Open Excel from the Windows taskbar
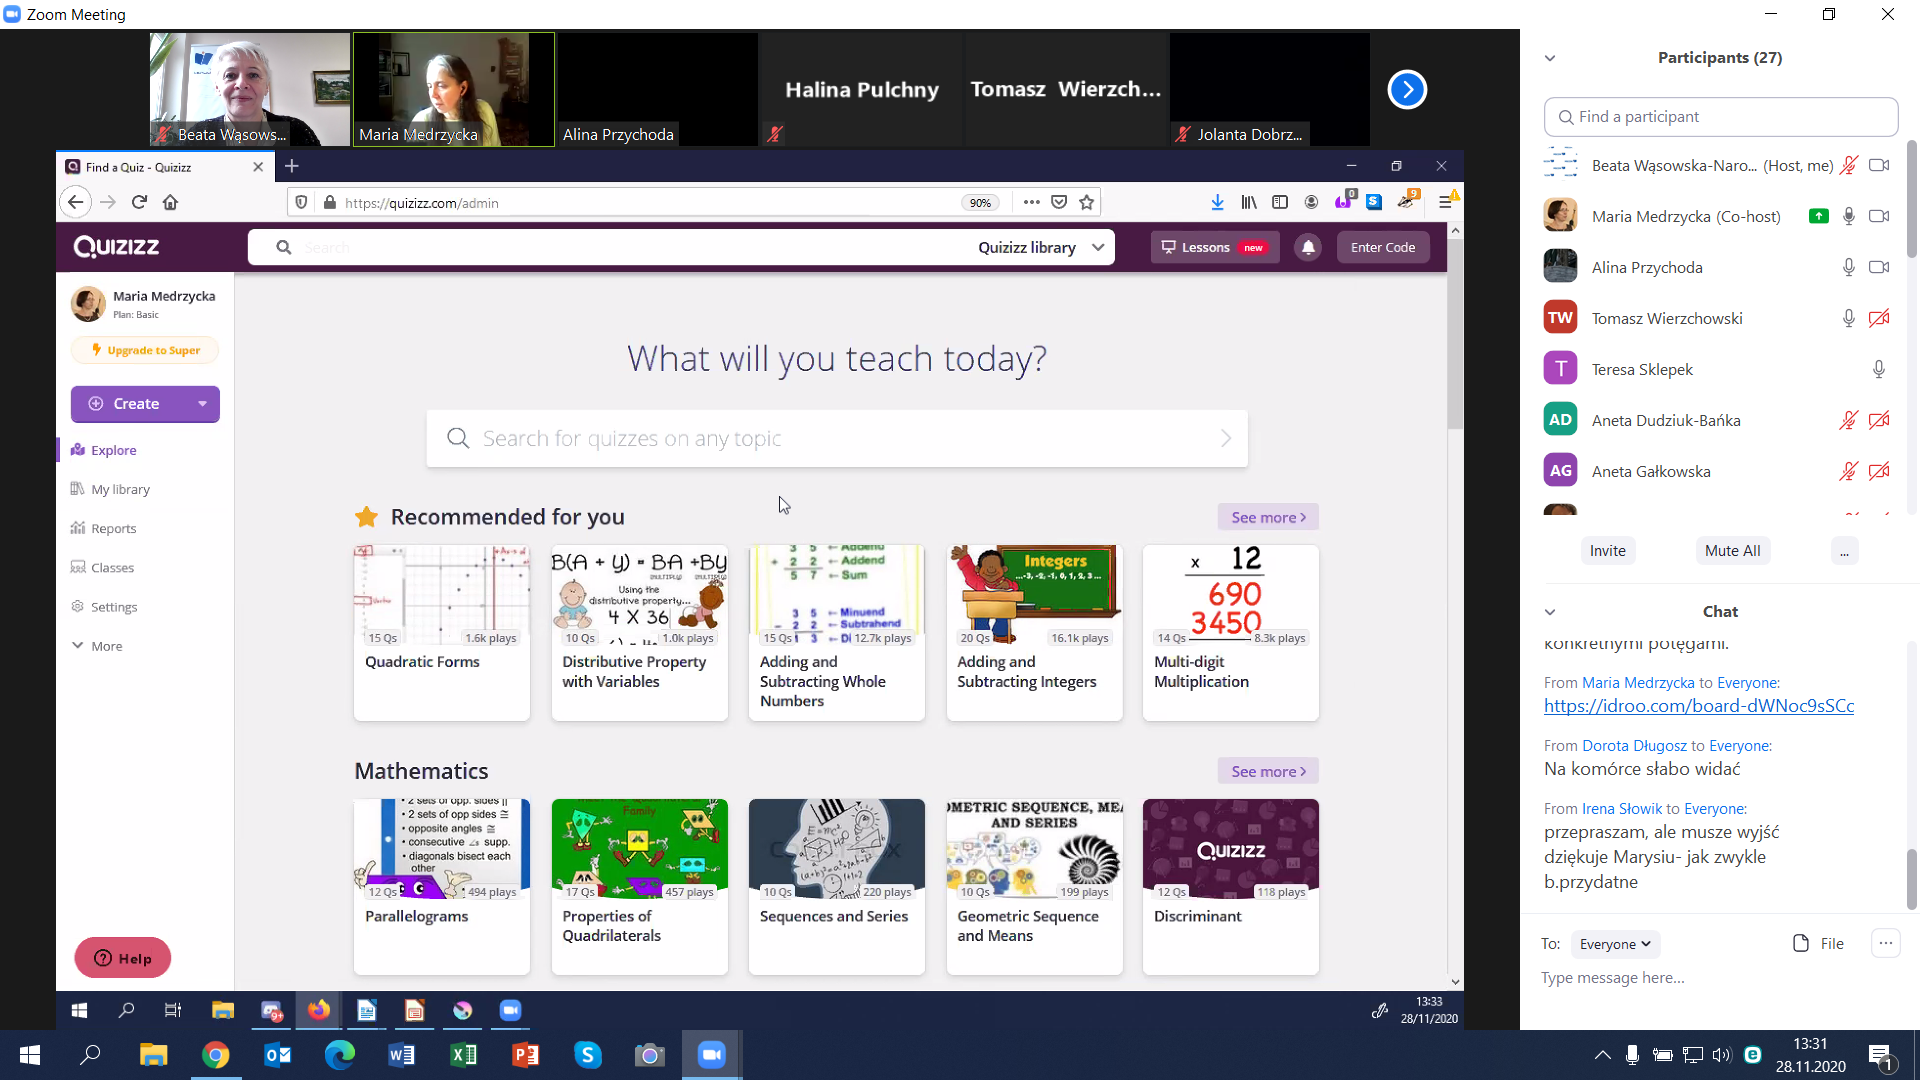The image size is (1920, 1080). coord(464,1054)
